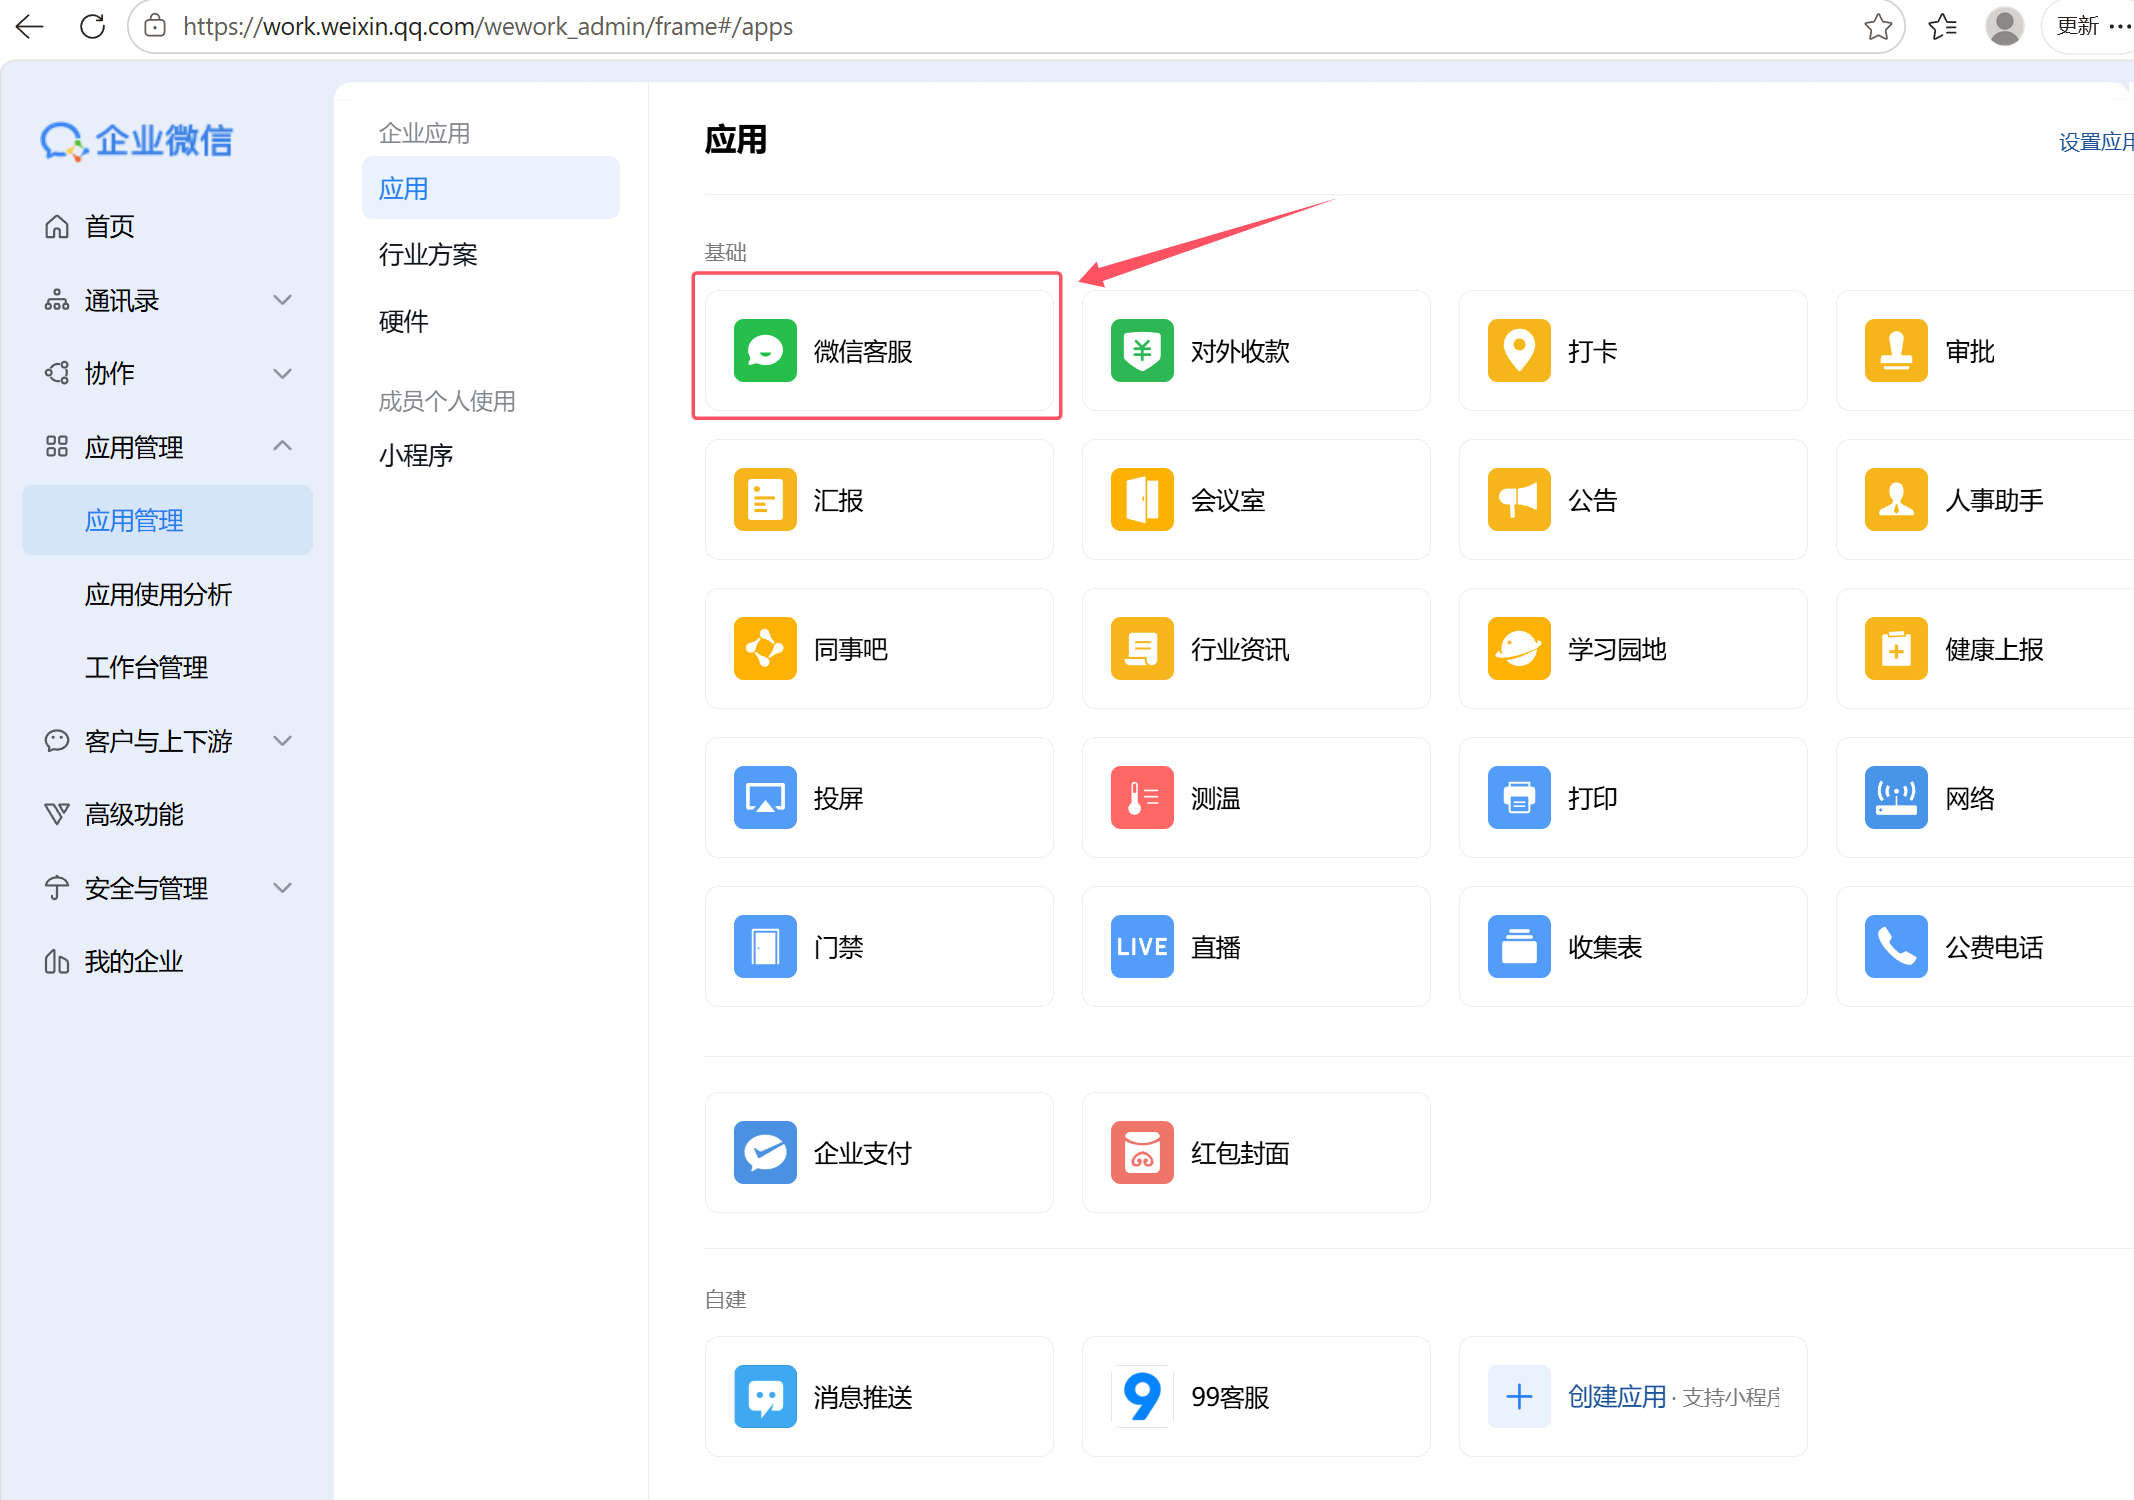Screen dimensions: 2134x1500
Task: Open the 同事吧 icon
Action: 765,649
